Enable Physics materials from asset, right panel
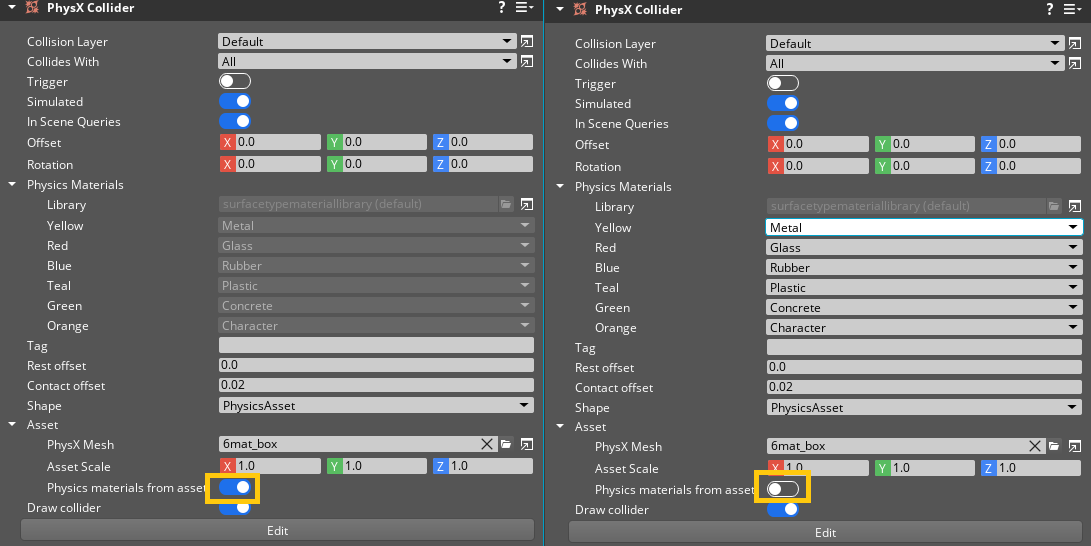1091x546 pixels. 783,490
